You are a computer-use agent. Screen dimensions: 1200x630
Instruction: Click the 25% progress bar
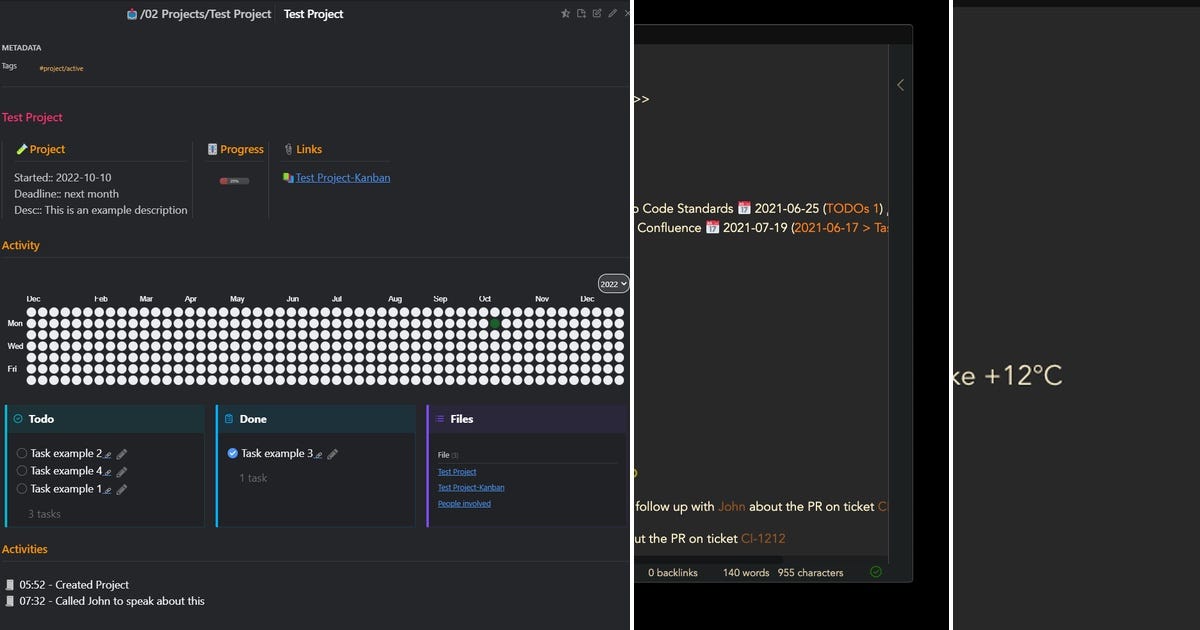point(235,181)
